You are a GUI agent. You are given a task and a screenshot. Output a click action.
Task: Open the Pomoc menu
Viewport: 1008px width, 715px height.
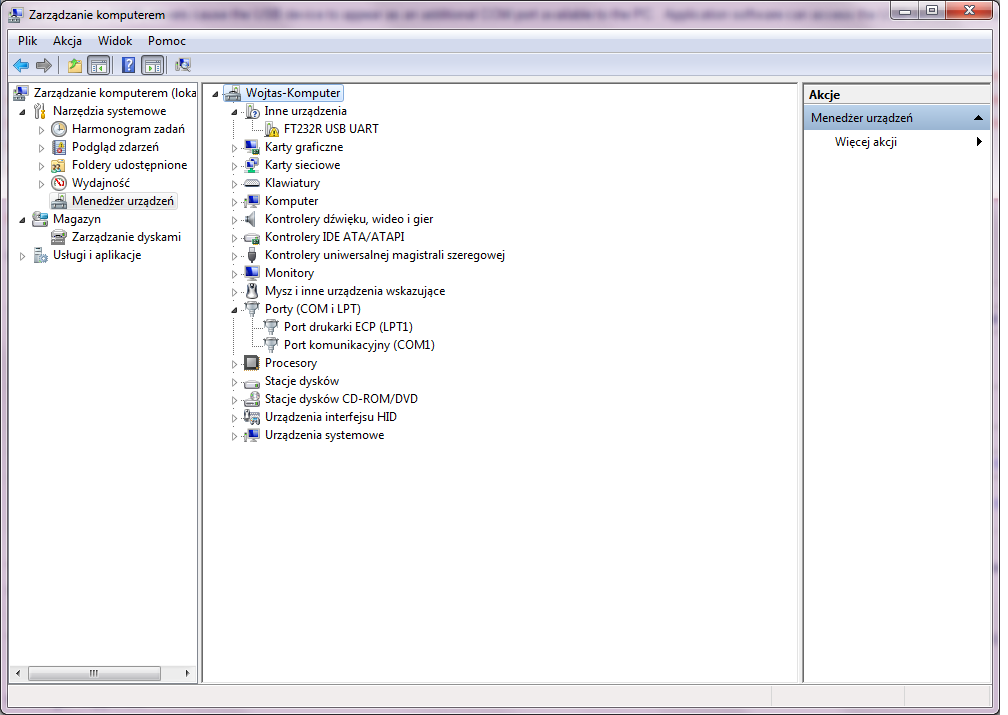[x=166, y=41]
